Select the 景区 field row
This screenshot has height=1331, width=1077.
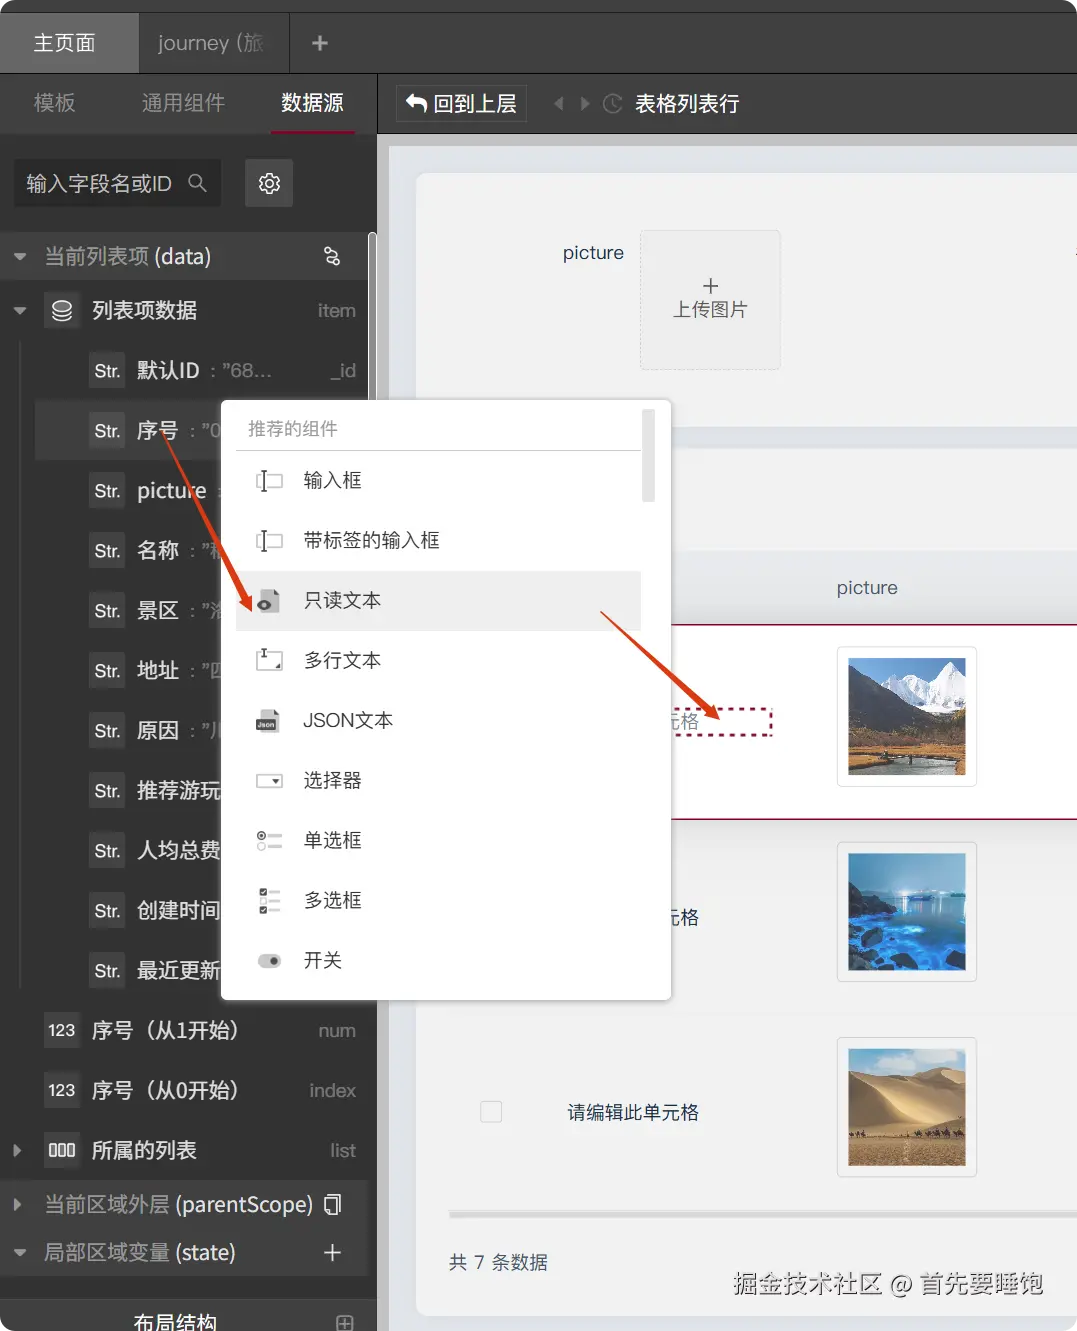[x=128, y=610]
